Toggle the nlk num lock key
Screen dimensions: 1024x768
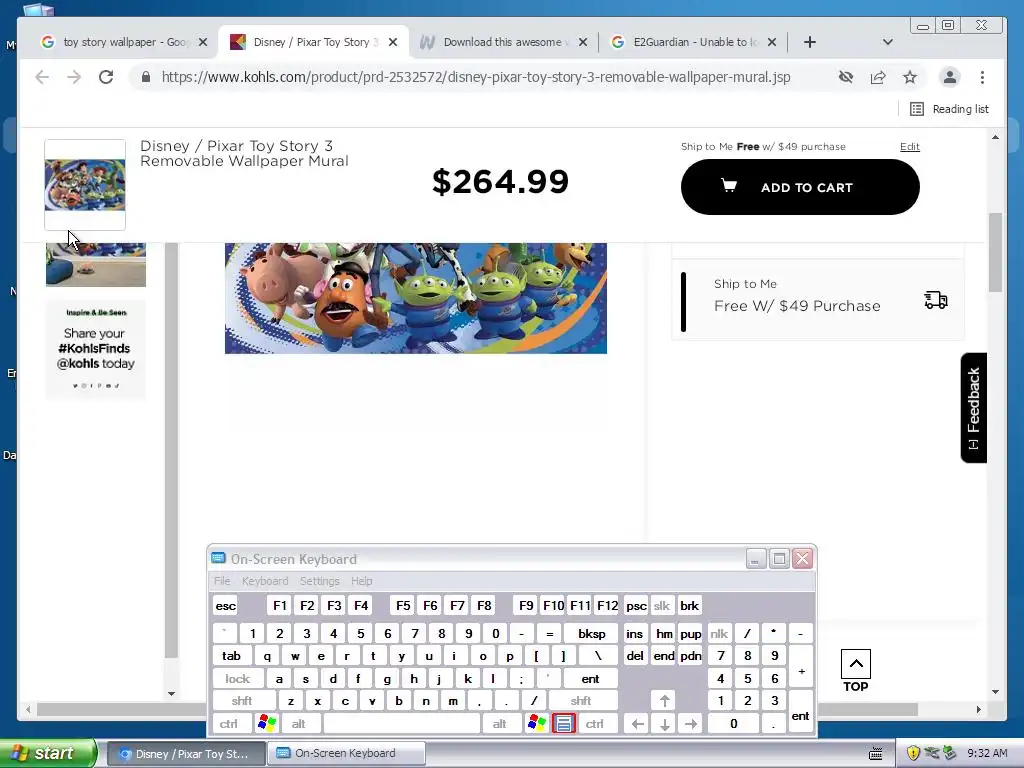(719, 633)
